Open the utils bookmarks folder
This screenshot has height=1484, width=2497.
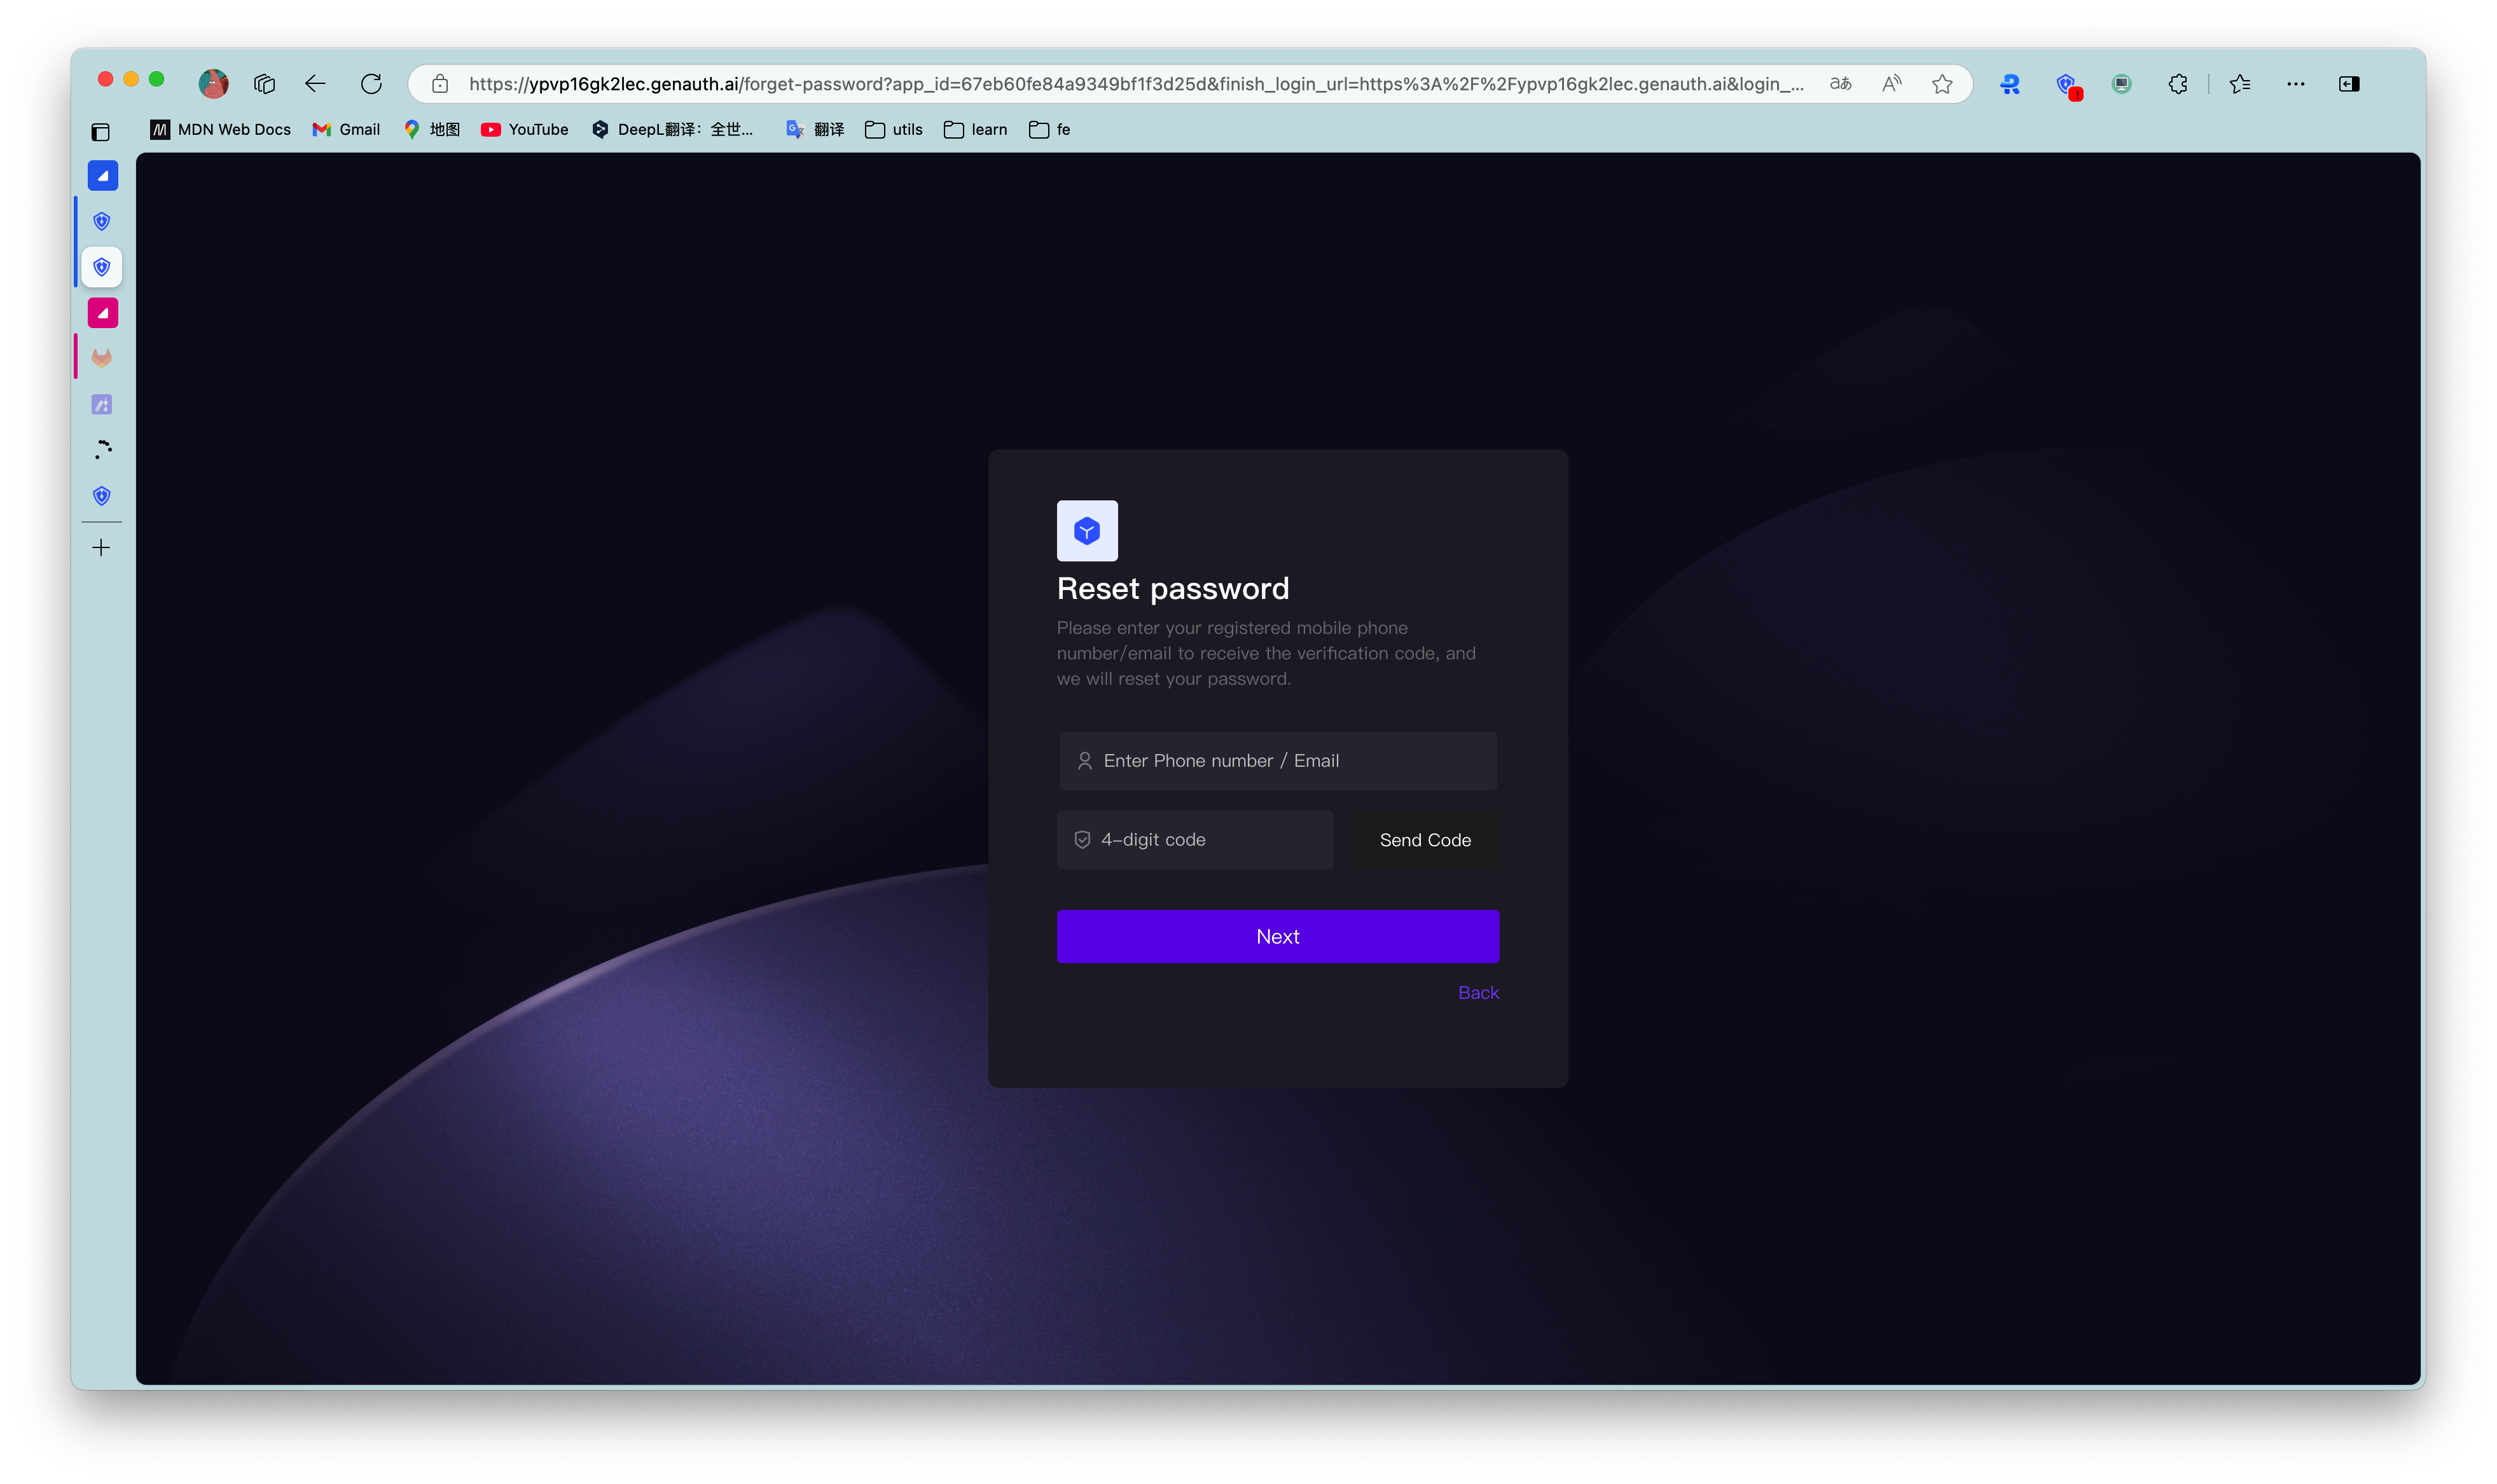point(892,129)
